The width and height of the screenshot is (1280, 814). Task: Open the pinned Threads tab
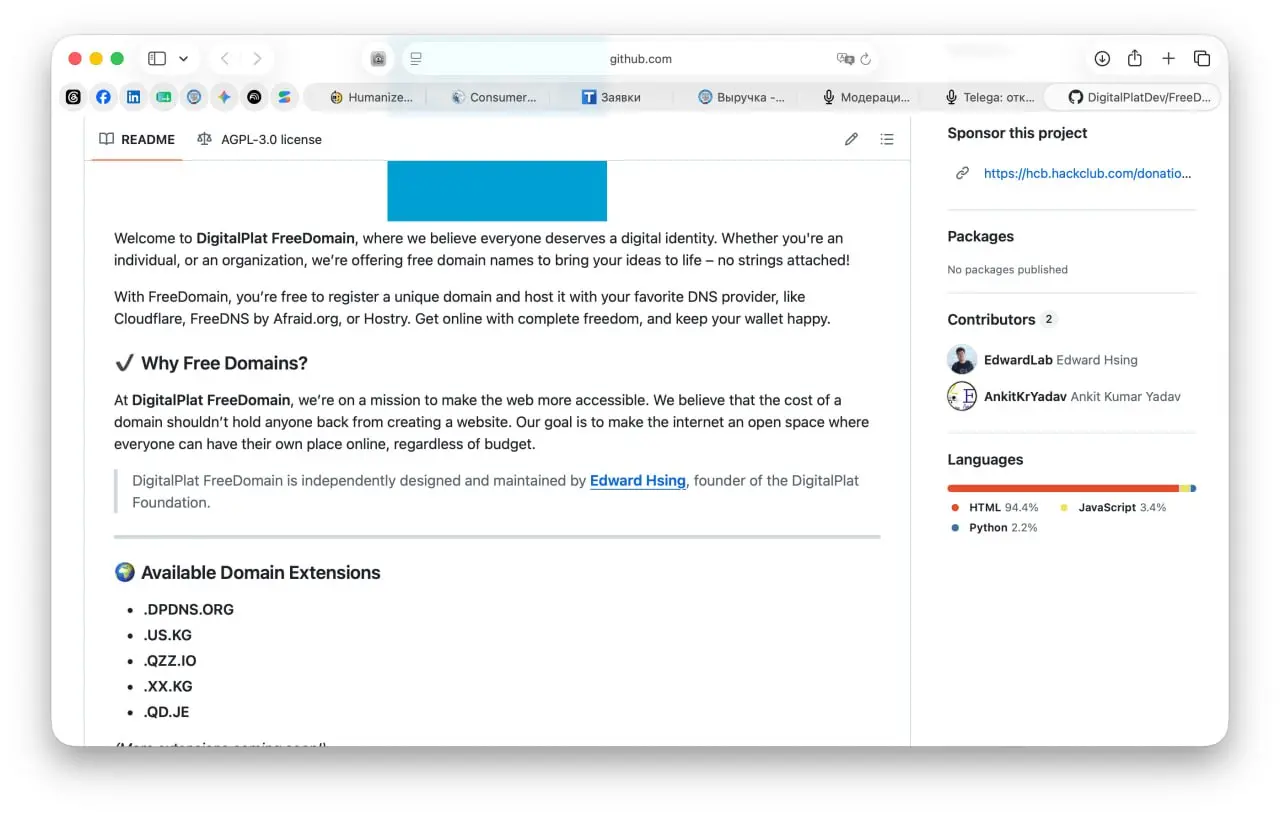tap(73, 97)
